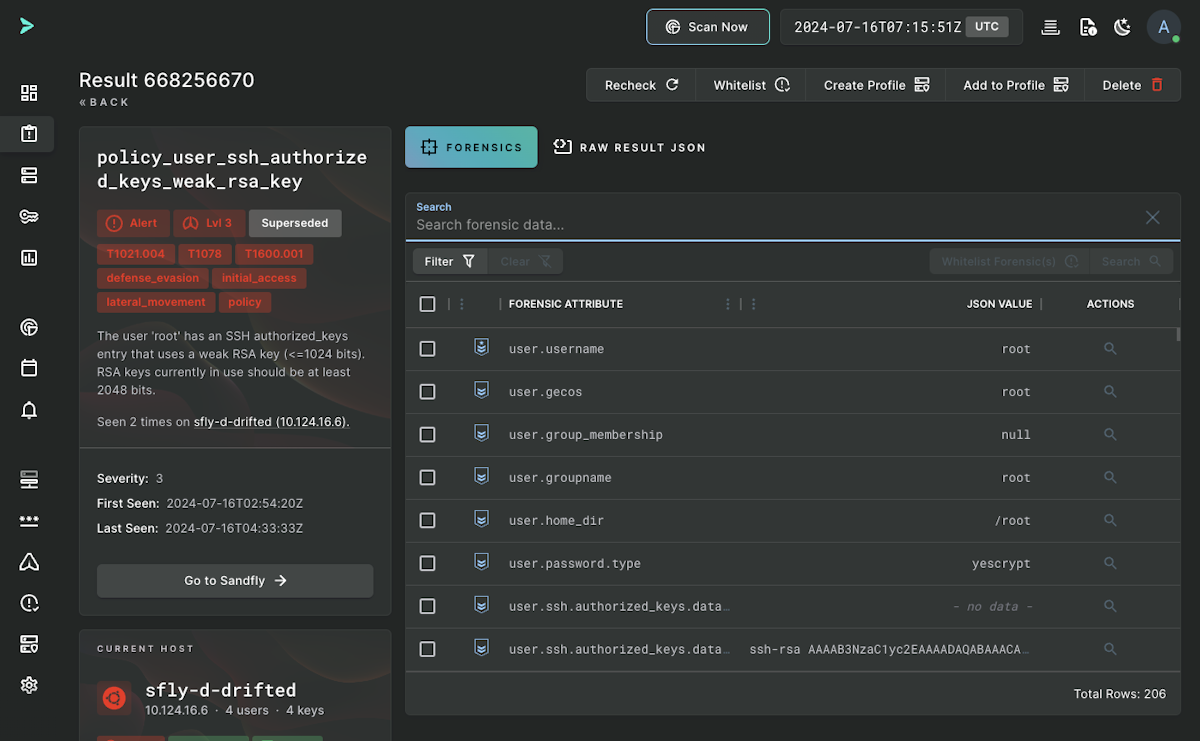Open the Whitelist options dropdown
1200x741 pixels.
pyautogui.click(x=750, y=85)
